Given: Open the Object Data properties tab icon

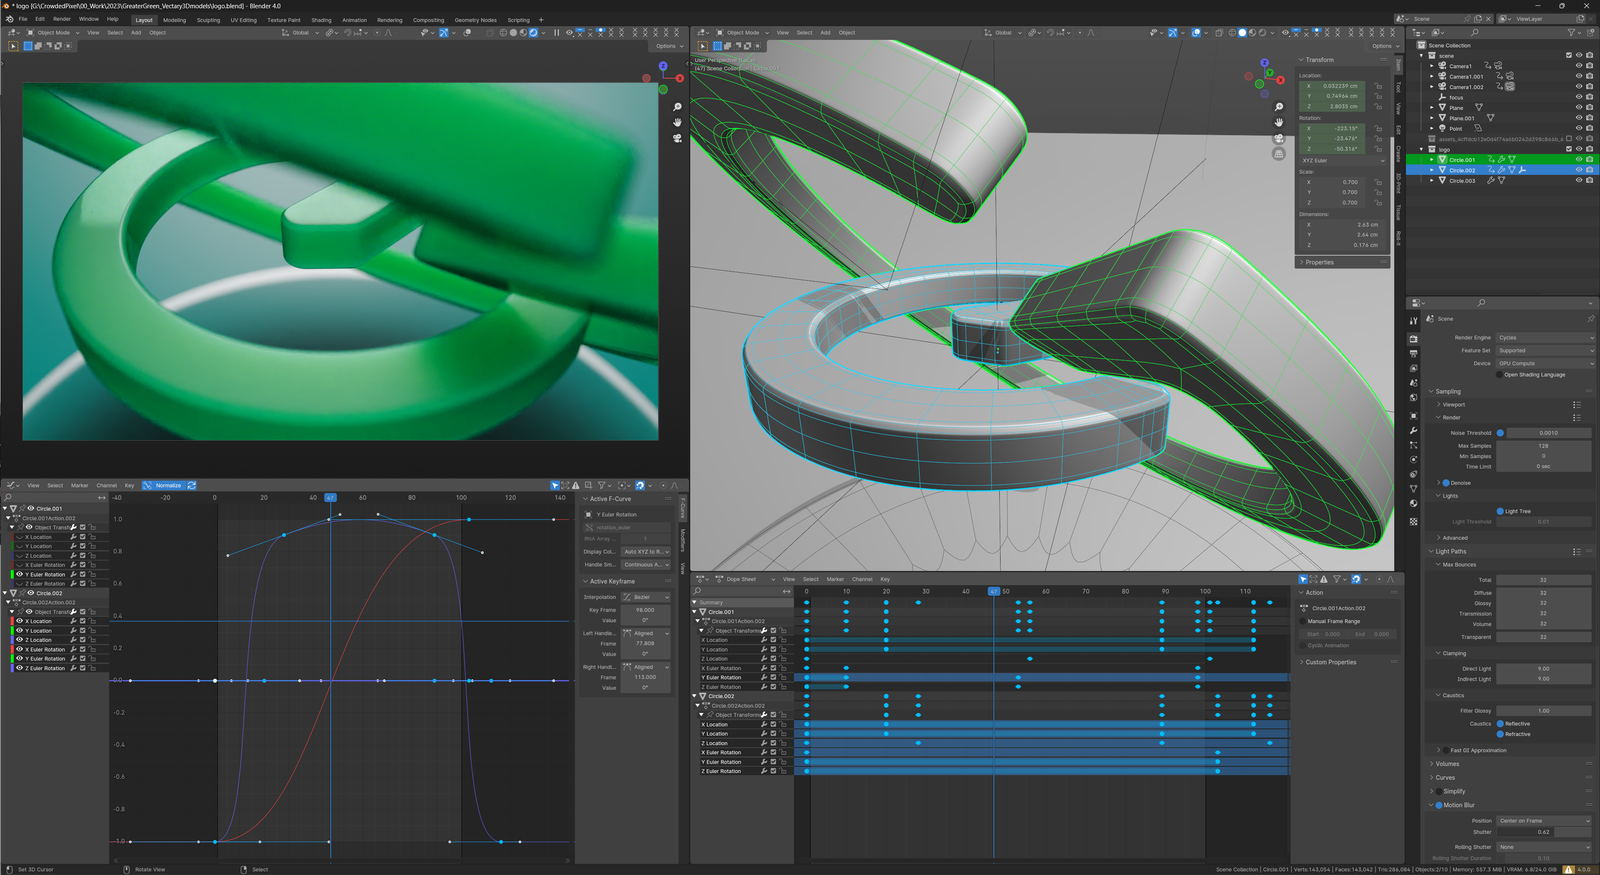Looking at the screenshot, I should (x=1413, y=489).
